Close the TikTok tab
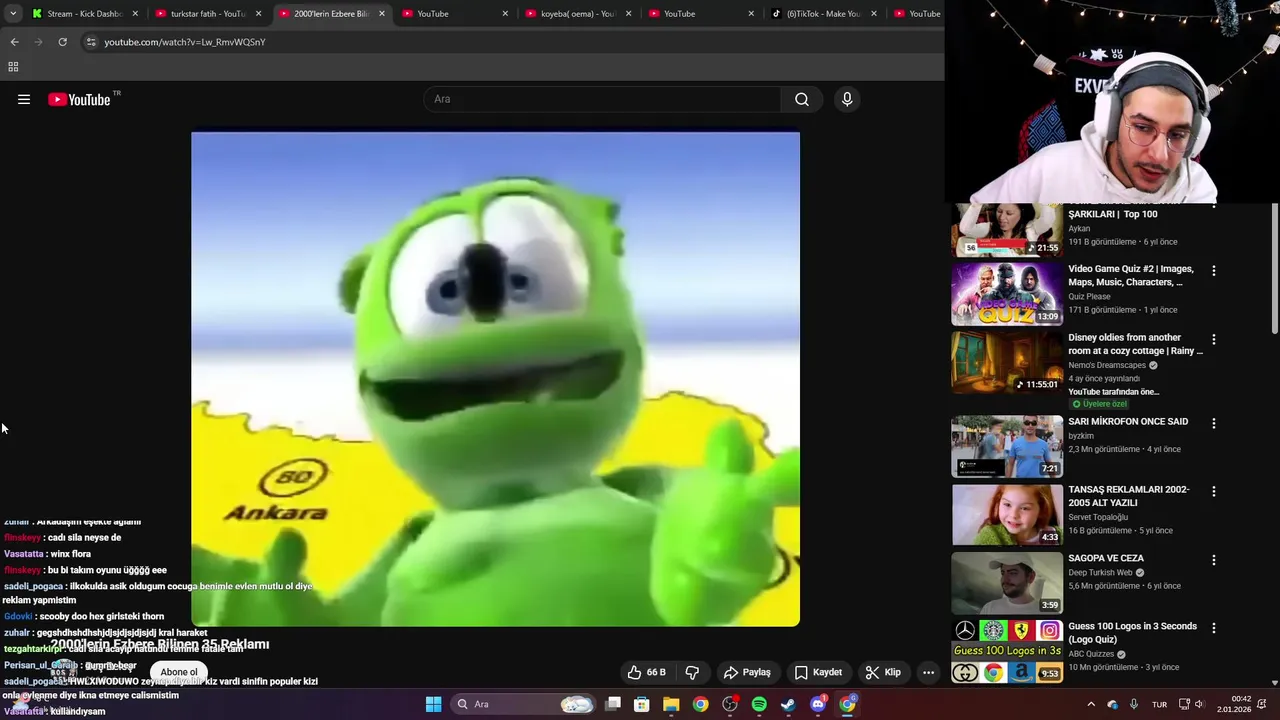 tap(874, 14)
